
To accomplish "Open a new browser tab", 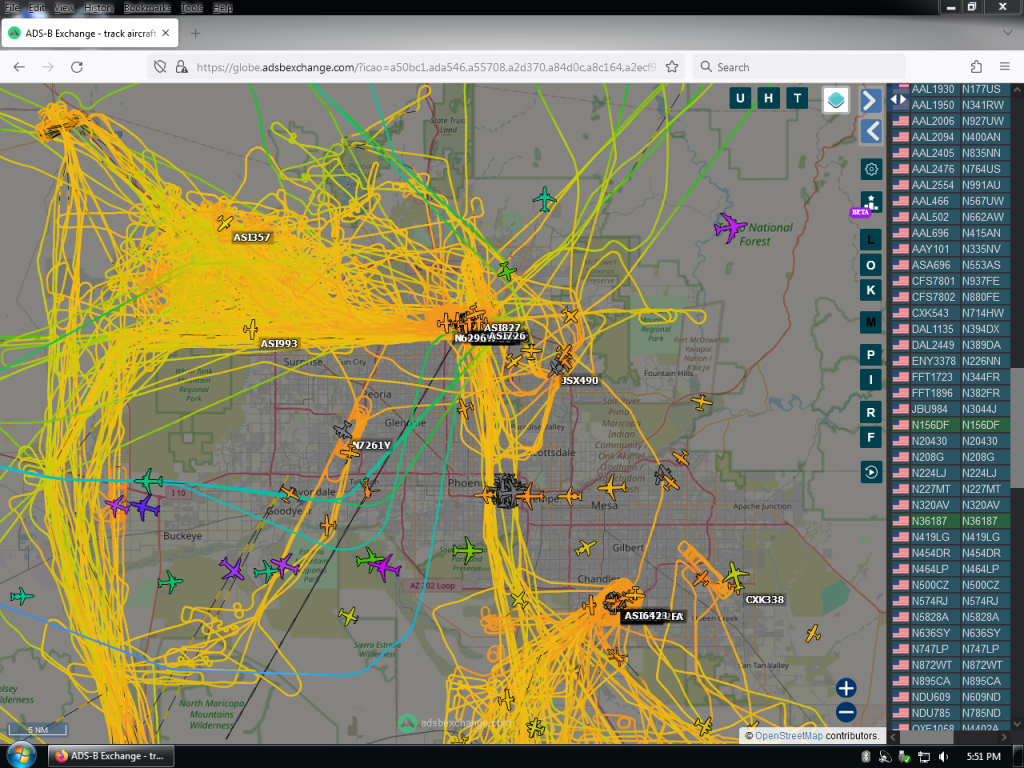I will click(195, 33).
